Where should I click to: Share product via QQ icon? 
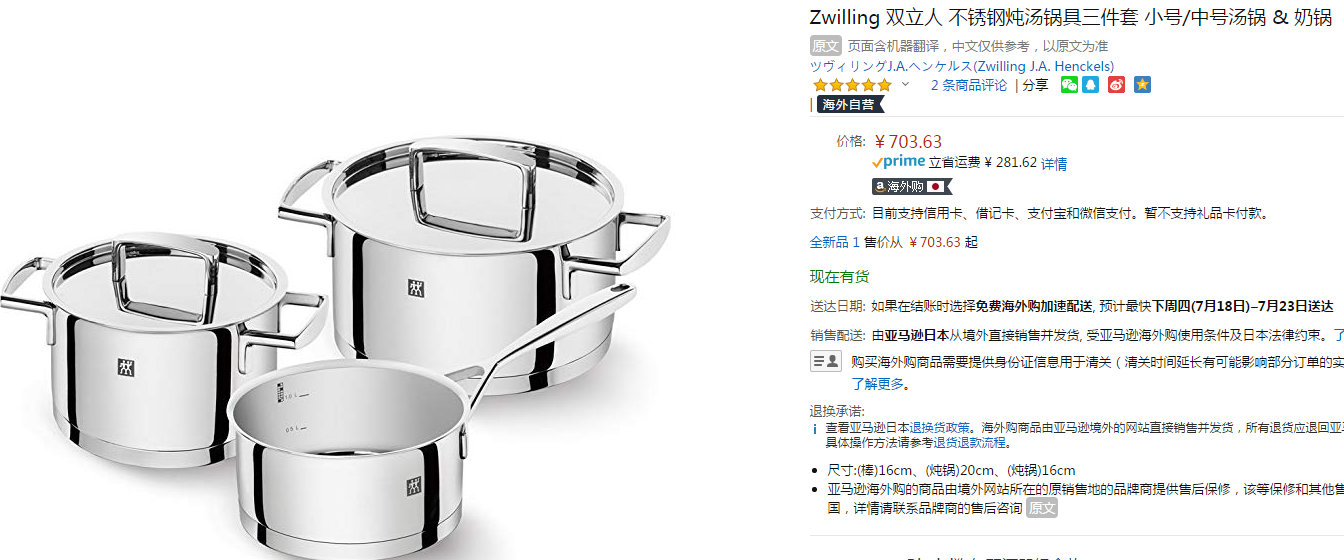[1091, 85]
